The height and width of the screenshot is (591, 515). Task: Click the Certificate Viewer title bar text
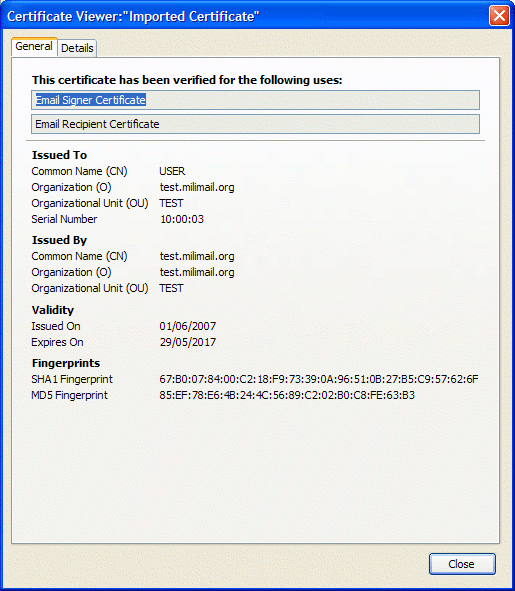point(133,16)
